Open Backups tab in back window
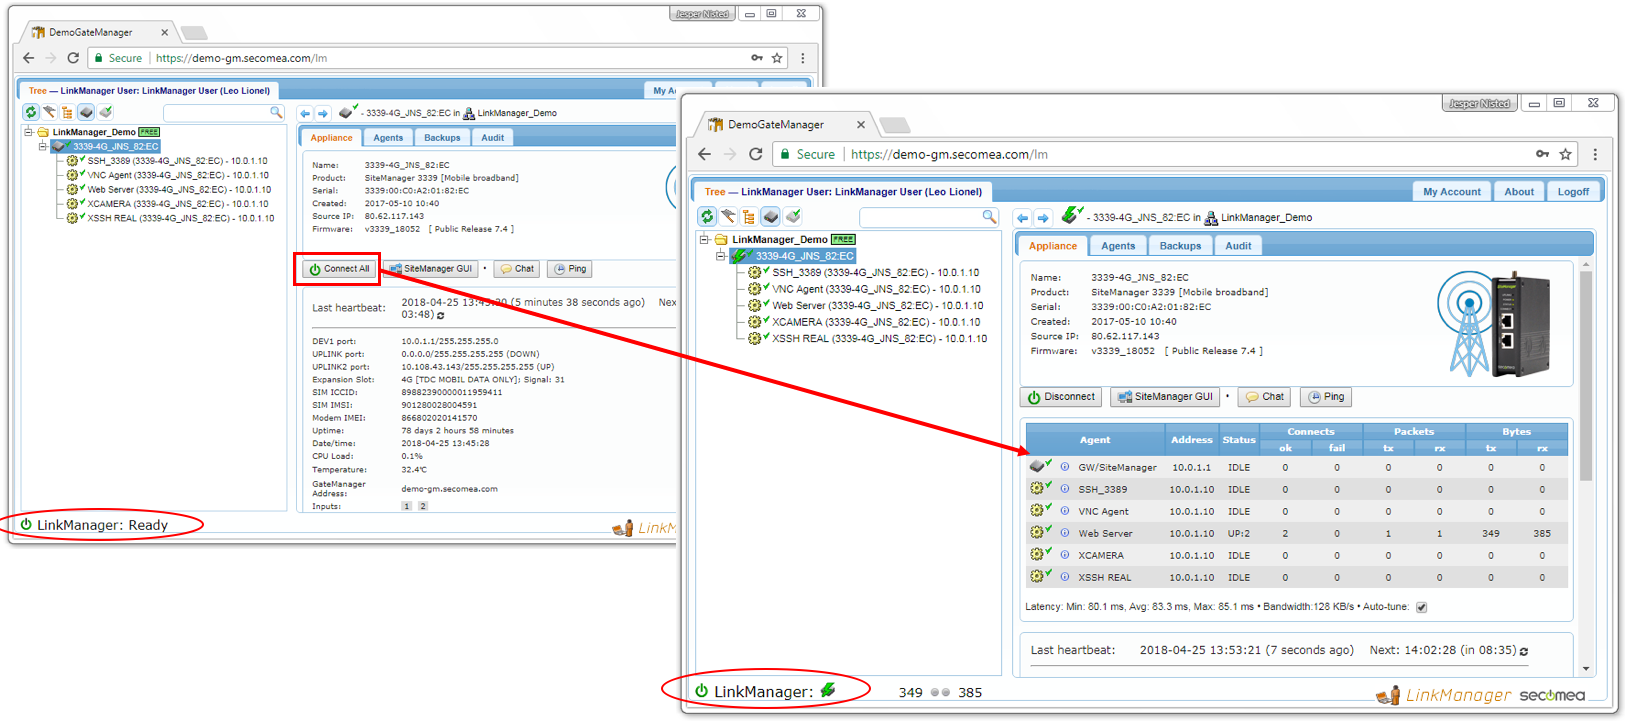This screenshot has height=721, width=1625. [x=442, y=138]
